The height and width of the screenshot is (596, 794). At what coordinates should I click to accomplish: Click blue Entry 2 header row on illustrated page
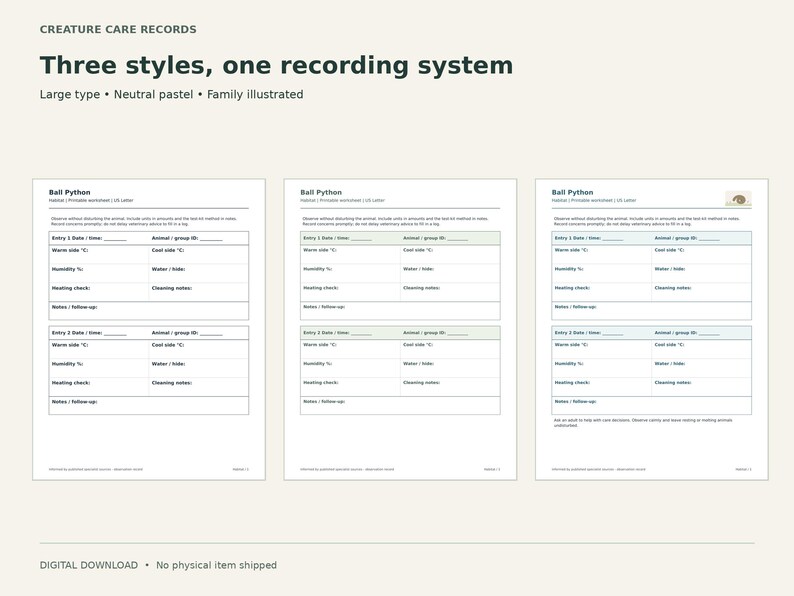tap(652, 333)
